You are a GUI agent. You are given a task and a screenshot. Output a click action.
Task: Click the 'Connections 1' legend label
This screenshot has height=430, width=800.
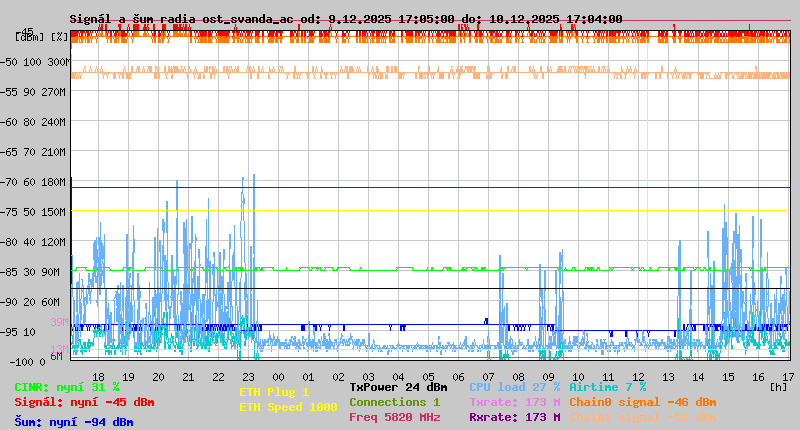pos(394,402)
